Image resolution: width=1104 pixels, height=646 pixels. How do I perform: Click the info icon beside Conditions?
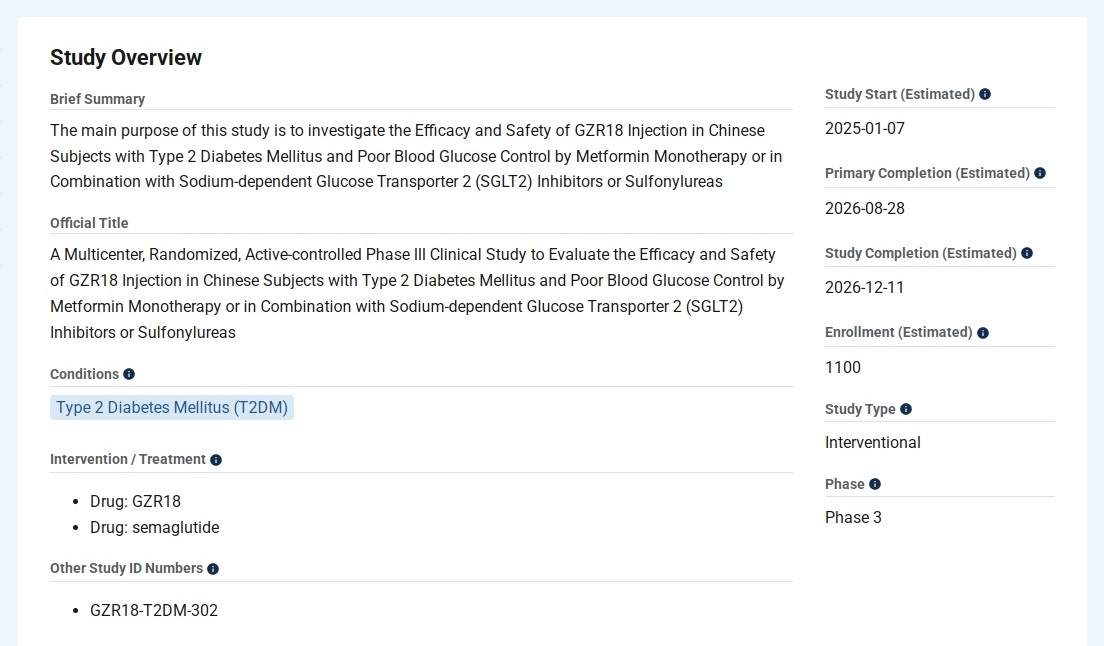(129, 374)
